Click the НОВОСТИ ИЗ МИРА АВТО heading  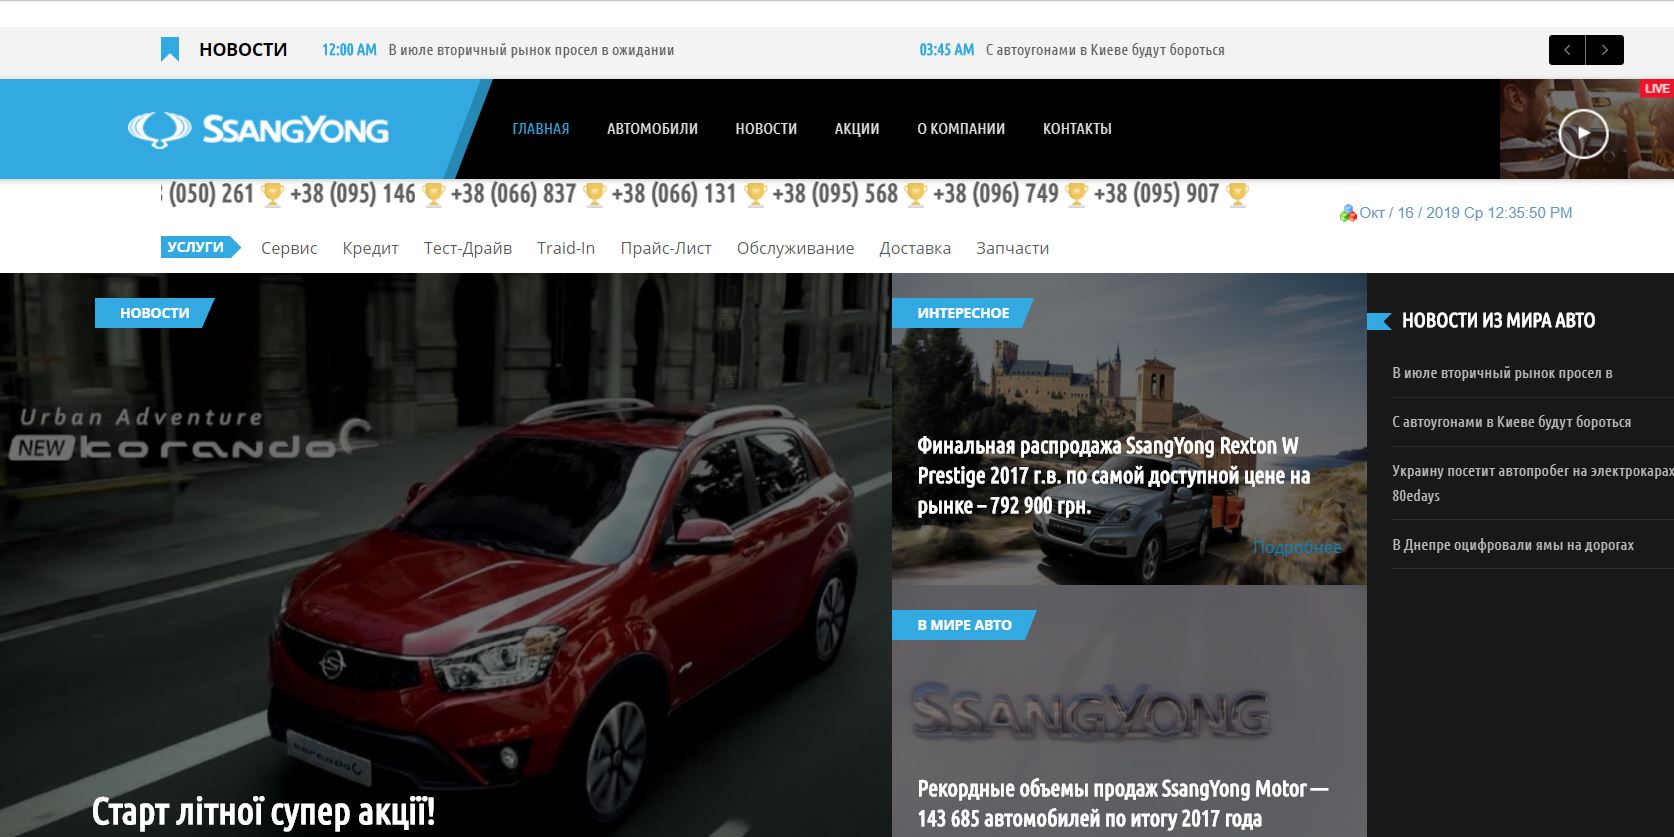point(1498,321)
